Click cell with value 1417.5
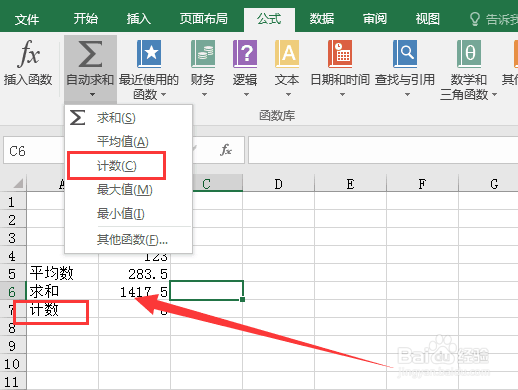The height and width of the screenshot is (390, 518). point(135,291)
